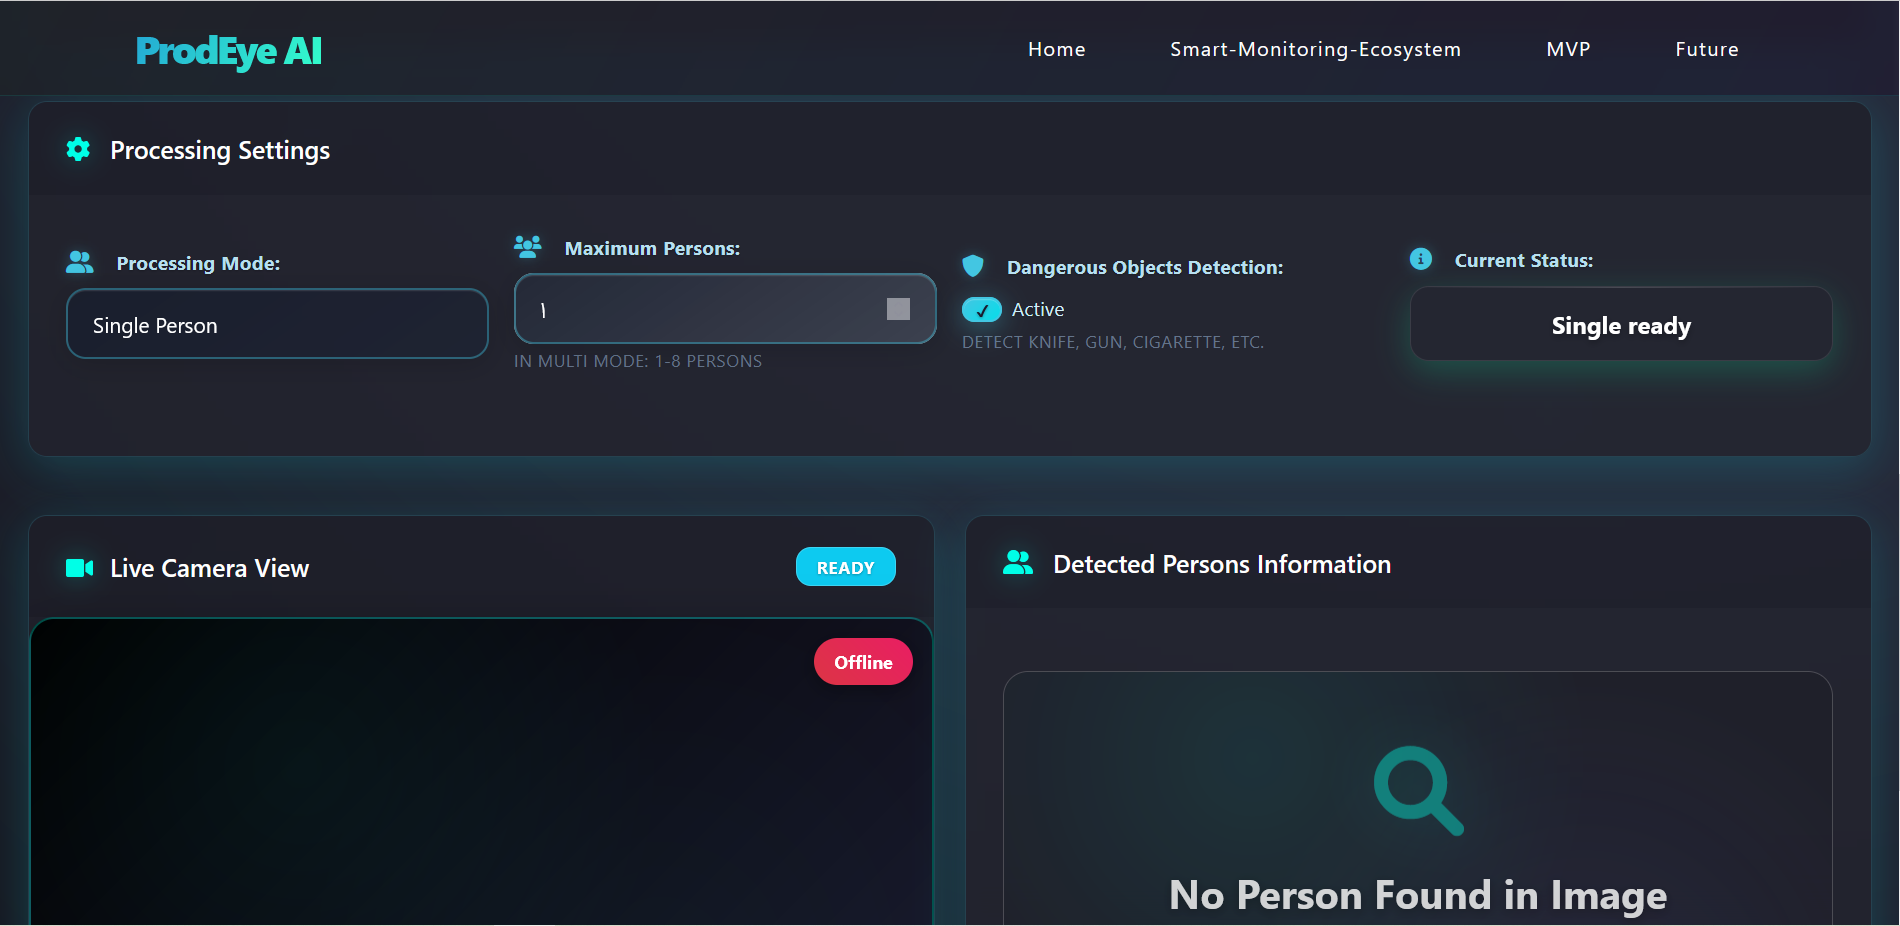The height and width of the screenshot is (926, 1900).
Task: Toggle the Active dangerous objects checkbox
Action: (x=982, y=310)
